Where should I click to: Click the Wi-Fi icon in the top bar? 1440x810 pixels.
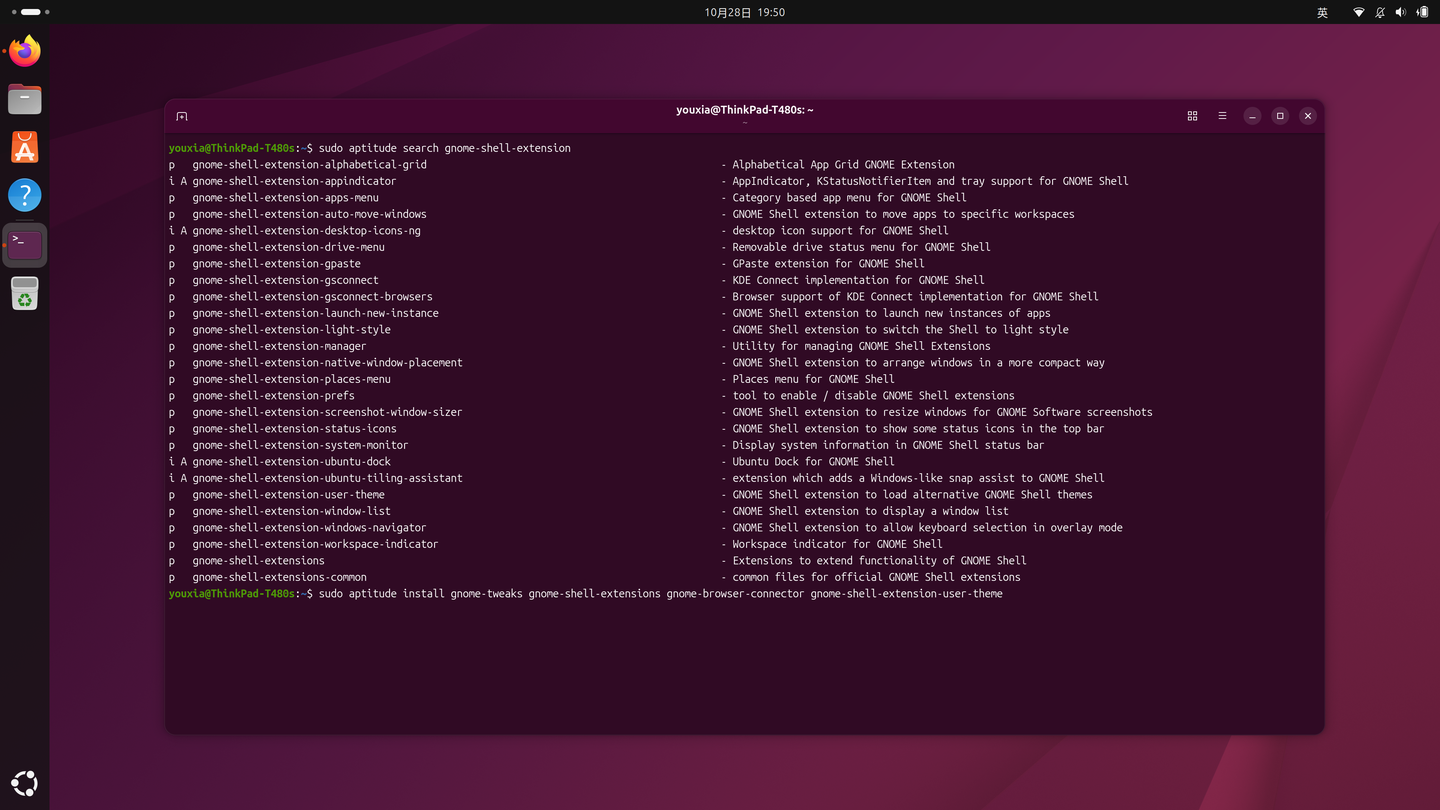[x=1358, y=12]
